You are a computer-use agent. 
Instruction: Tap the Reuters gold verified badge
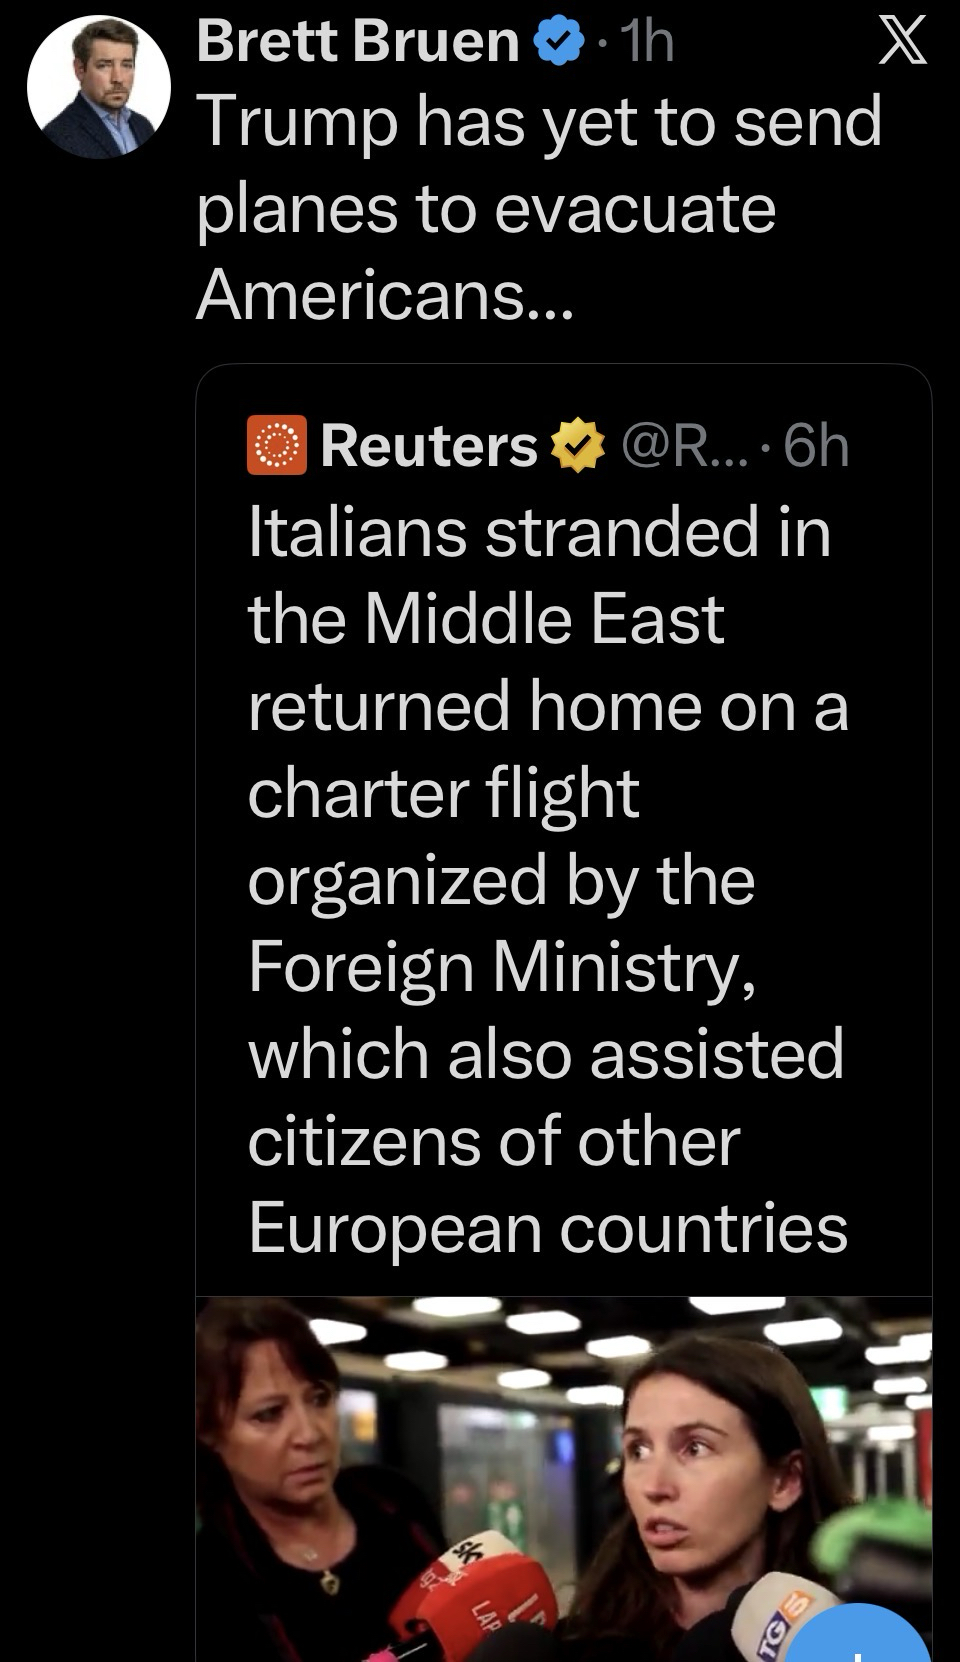click(x=578, y=446)
